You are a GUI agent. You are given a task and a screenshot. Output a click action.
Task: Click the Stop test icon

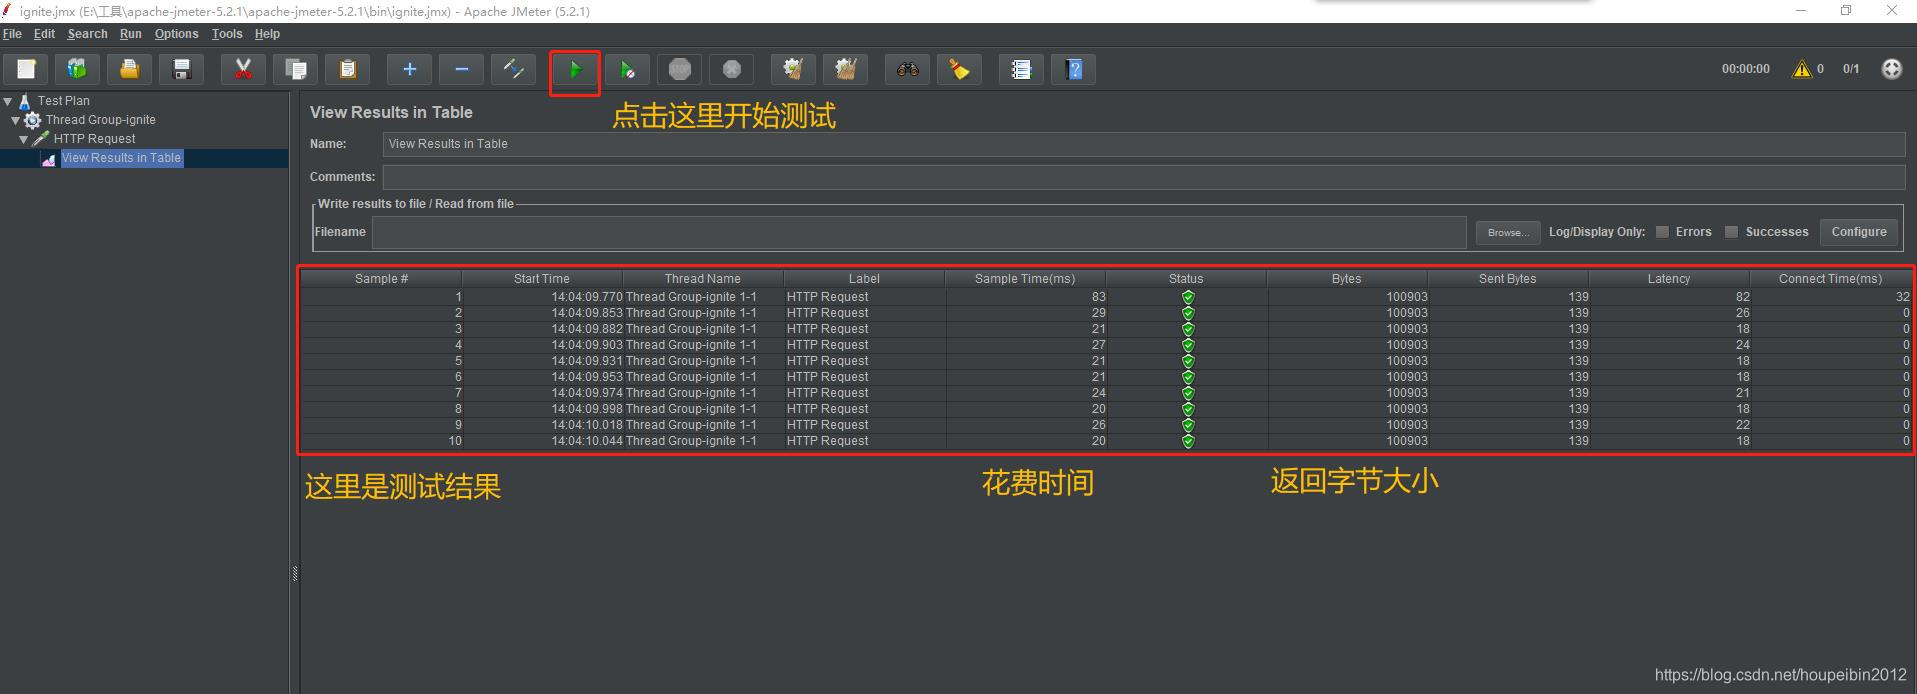coord(680,69)
